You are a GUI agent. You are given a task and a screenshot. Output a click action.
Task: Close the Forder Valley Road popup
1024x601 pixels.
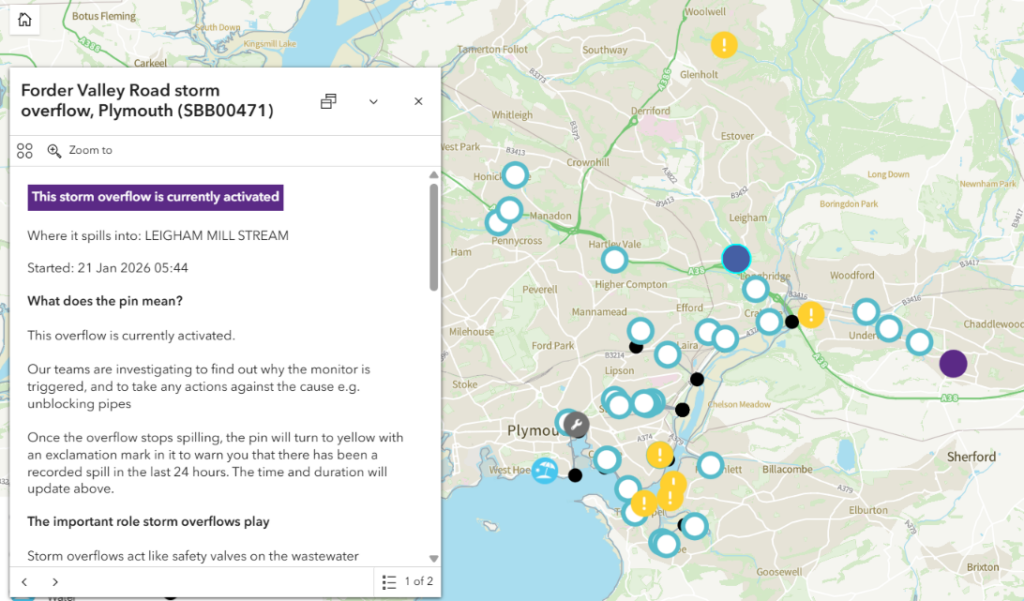(x=418, y=101)
